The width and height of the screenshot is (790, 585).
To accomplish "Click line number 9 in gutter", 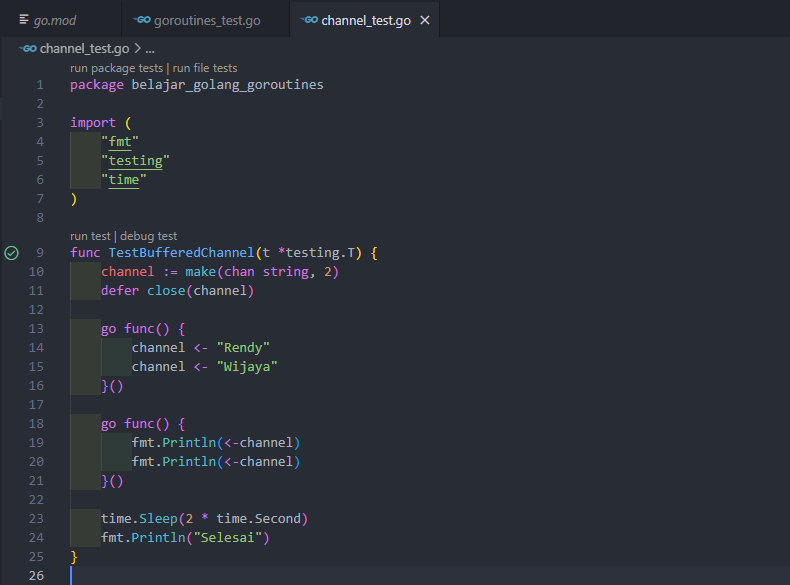I will pos(40,252).
